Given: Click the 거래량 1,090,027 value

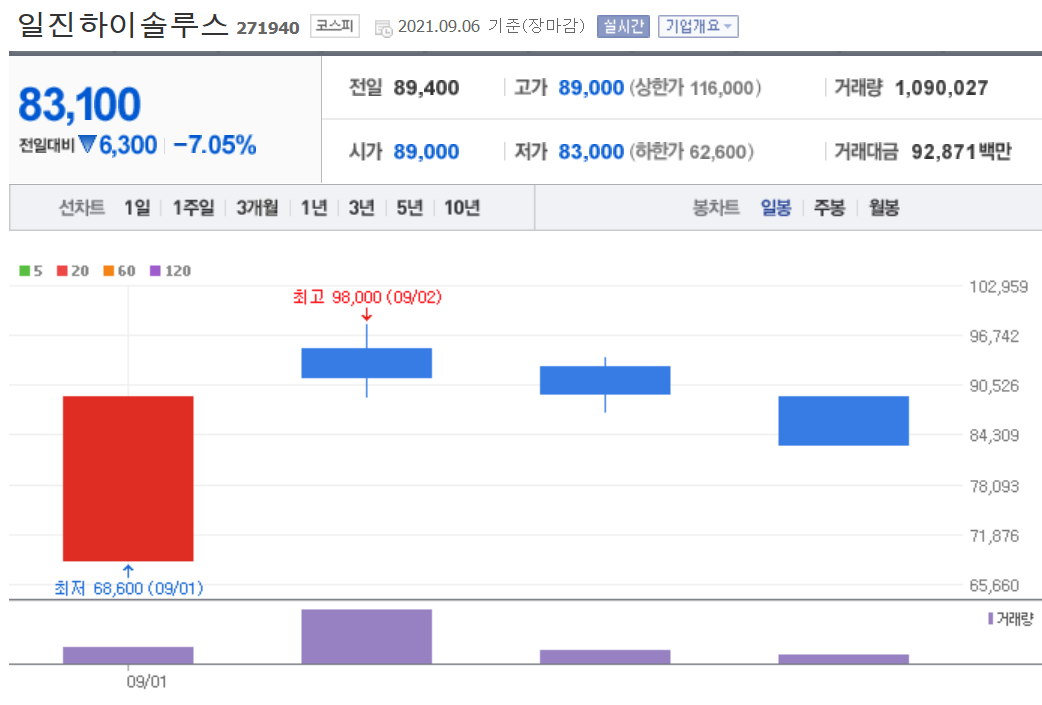Looking at the screenshot, I should pyautogui.click(x=941, y=88).
